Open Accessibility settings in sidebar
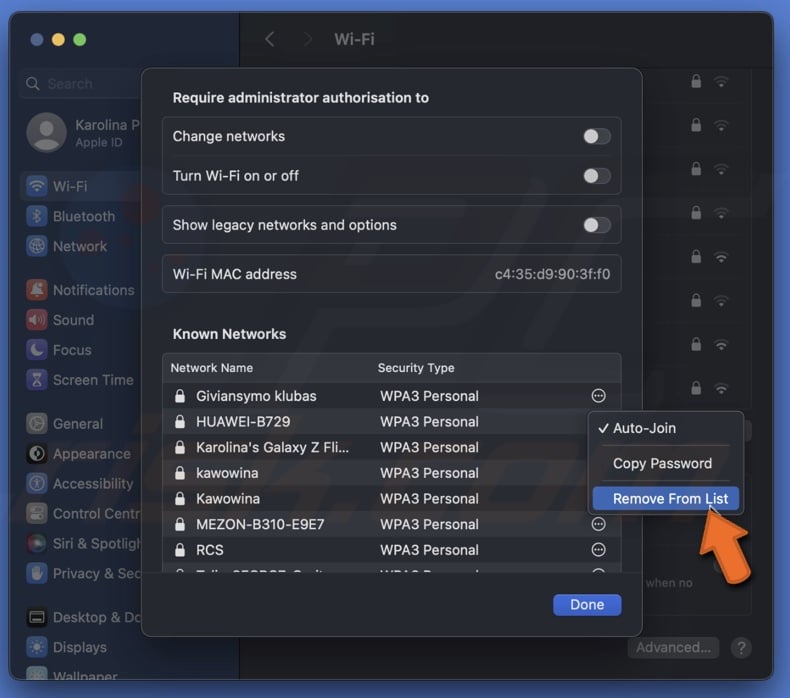 point(81,483)
